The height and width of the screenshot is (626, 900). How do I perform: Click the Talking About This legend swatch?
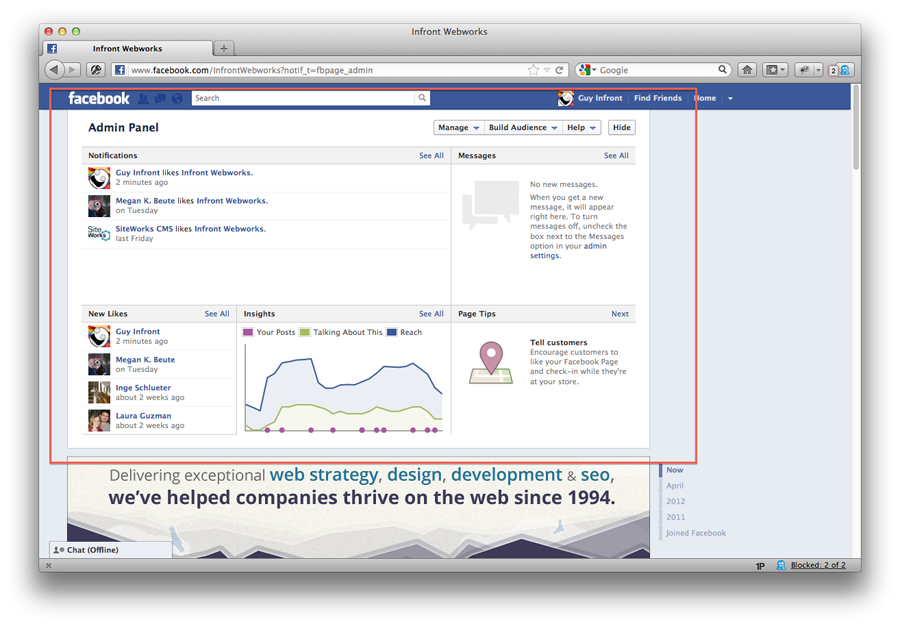point(305,332)
